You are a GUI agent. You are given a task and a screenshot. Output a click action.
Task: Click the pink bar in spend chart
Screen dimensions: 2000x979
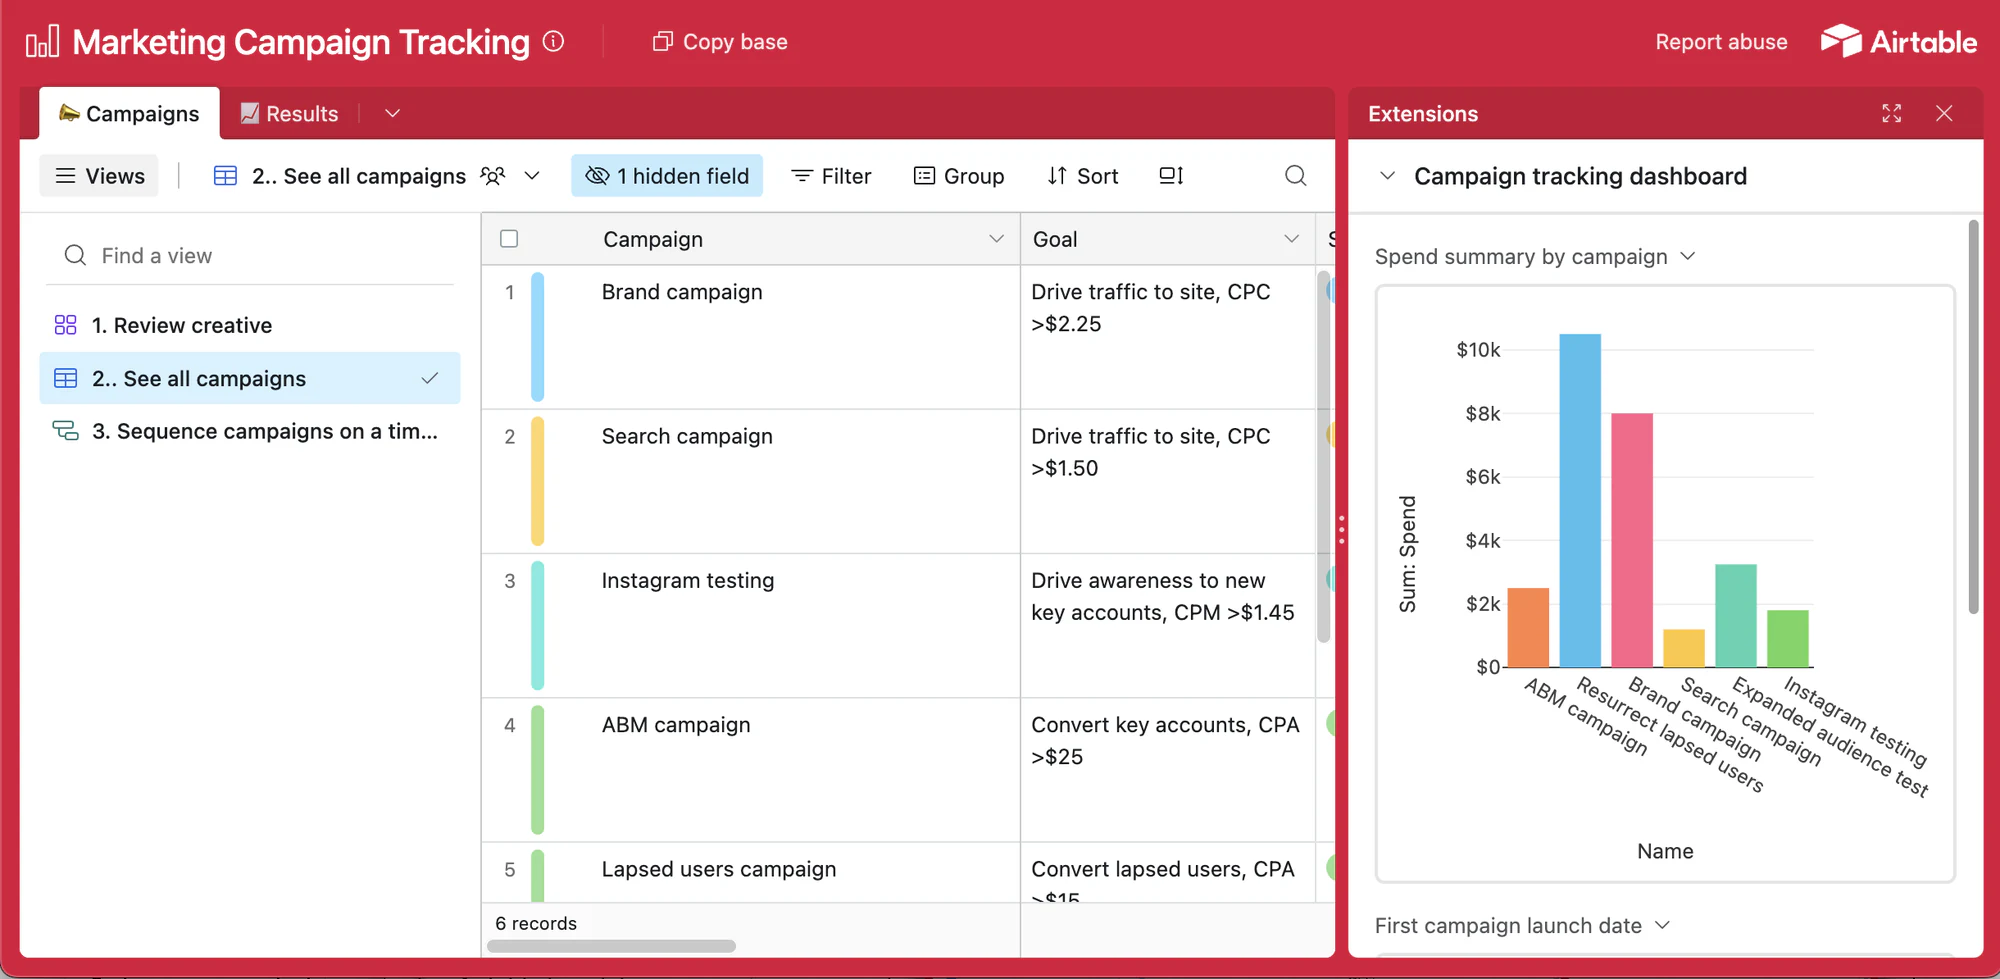click(1632, 540)
